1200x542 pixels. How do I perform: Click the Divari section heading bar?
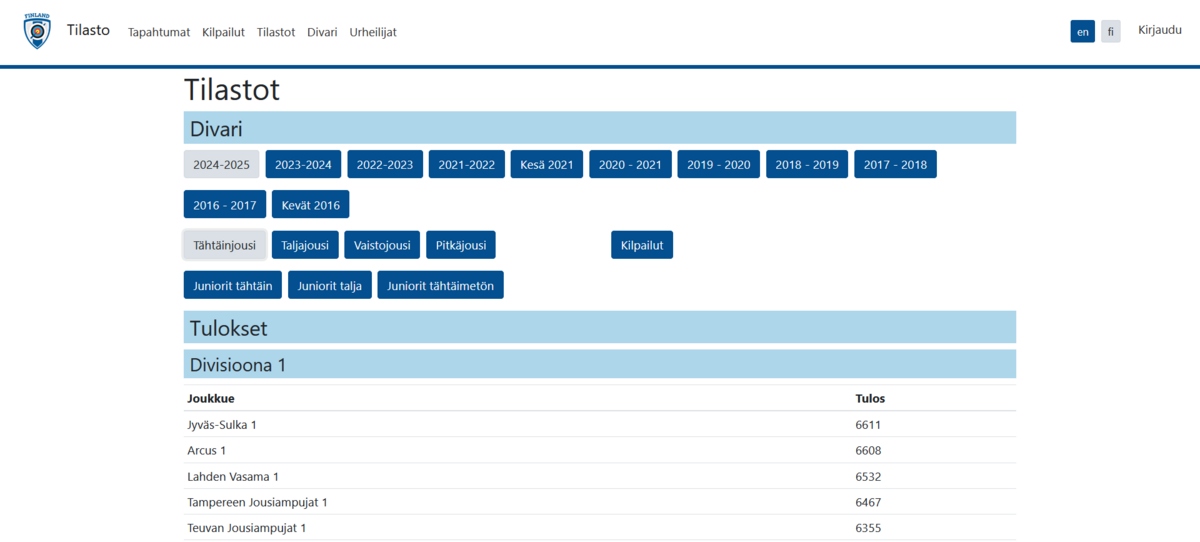600,128
